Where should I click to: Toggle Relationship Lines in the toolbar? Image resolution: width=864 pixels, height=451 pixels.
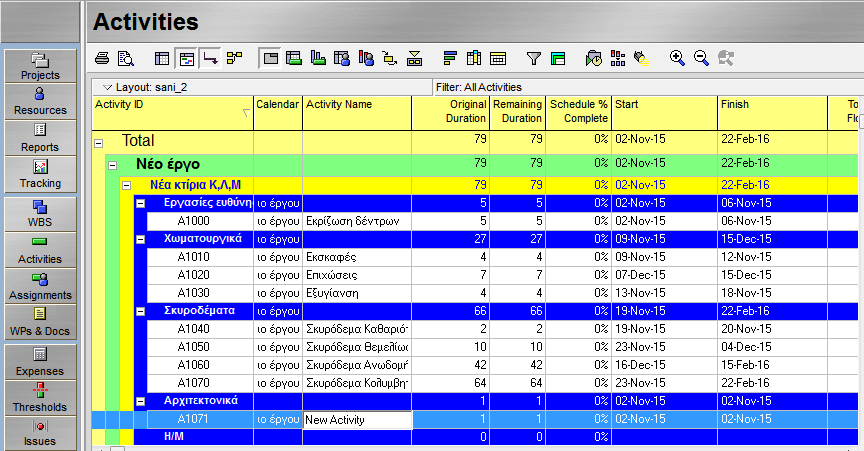(x=210, y=58)
